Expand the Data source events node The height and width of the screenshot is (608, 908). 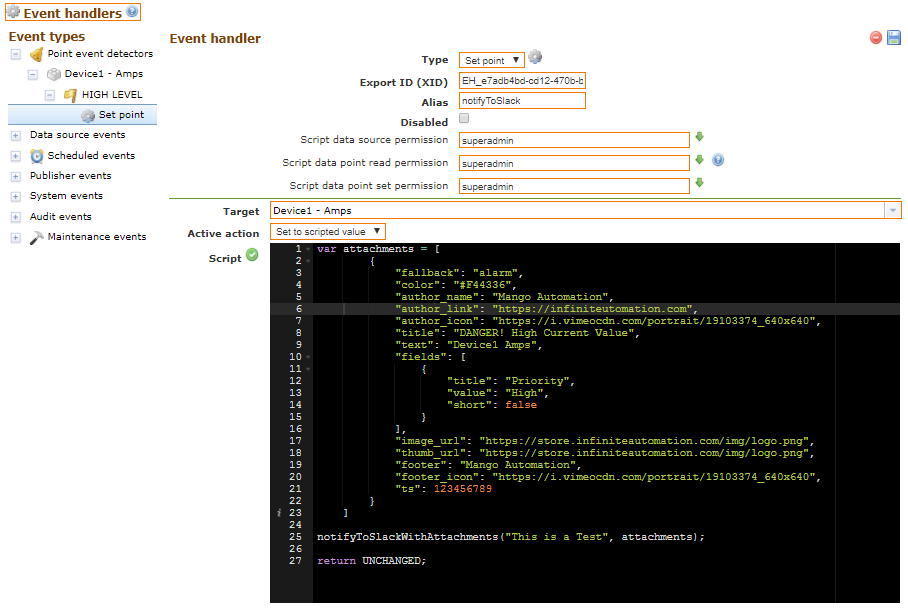click(16, 135)
